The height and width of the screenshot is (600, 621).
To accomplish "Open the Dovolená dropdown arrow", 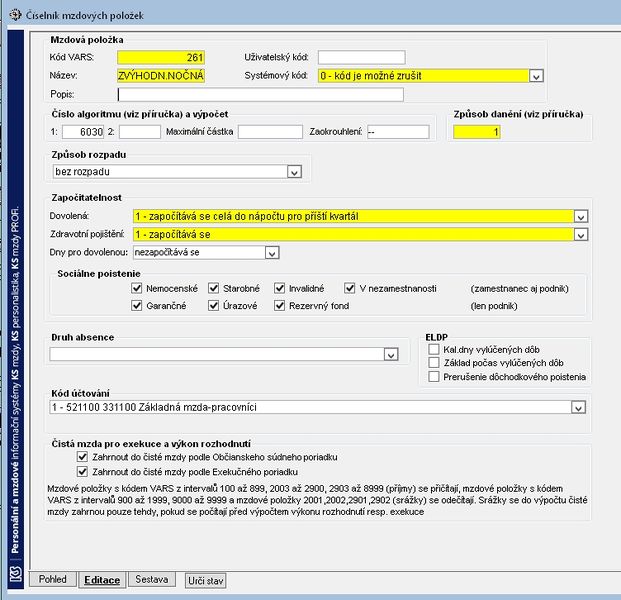I will [581, 217].
